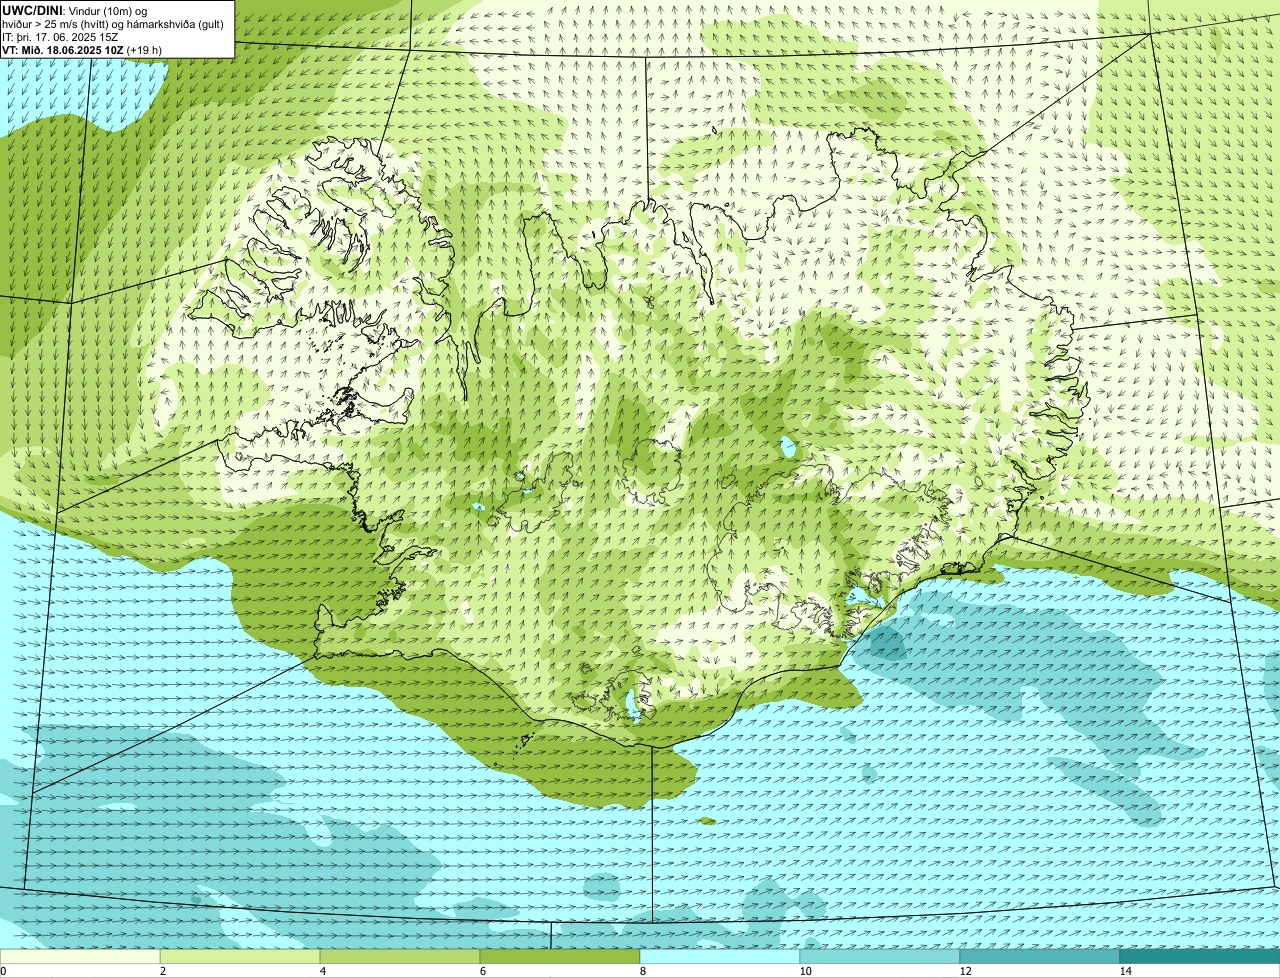The image size is (1280, 978).
Task: Click the legend scale label "4"
Action: pos(322,971)
